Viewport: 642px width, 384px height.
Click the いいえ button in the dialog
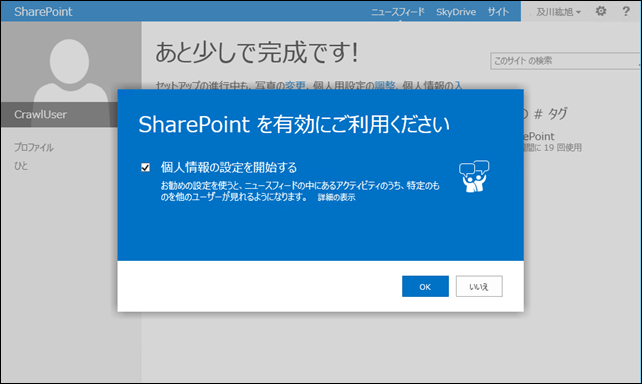pos(479,286)
